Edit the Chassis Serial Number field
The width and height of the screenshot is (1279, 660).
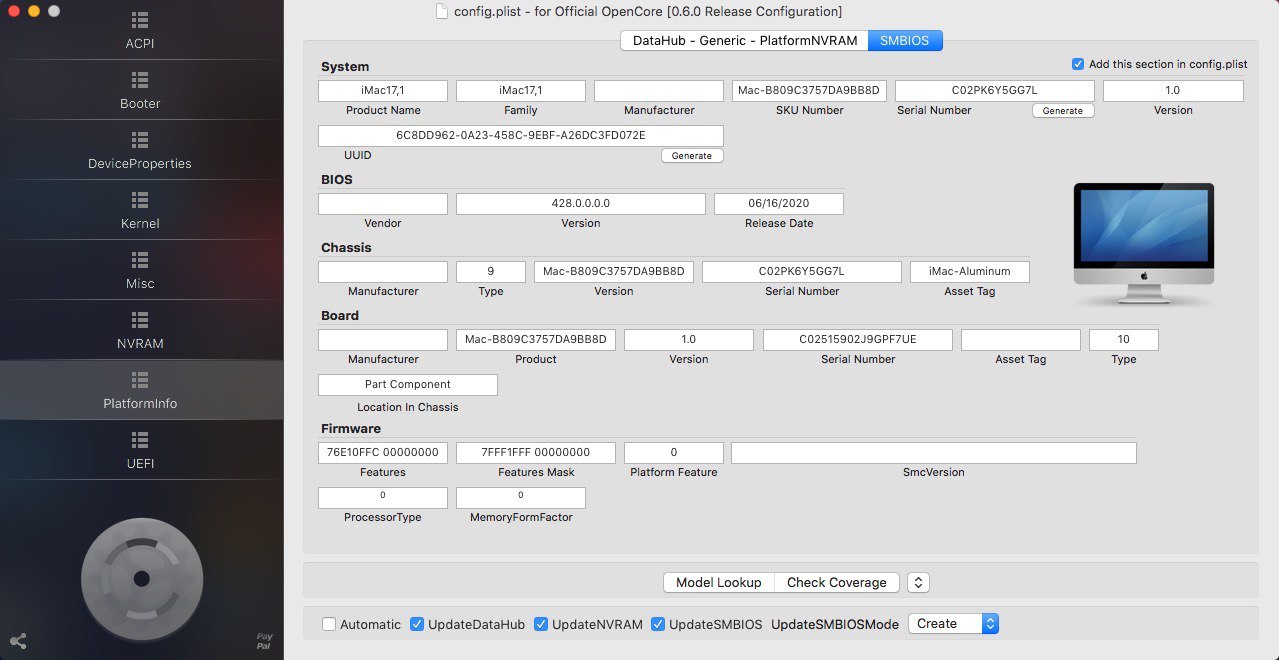[802, 272]
